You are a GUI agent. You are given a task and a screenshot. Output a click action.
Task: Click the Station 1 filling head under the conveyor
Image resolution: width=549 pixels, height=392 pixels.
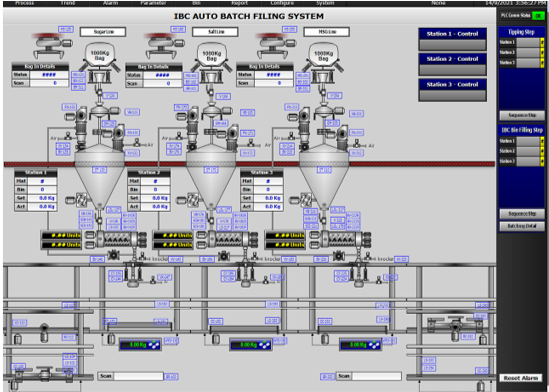click(x=134, y=276)
